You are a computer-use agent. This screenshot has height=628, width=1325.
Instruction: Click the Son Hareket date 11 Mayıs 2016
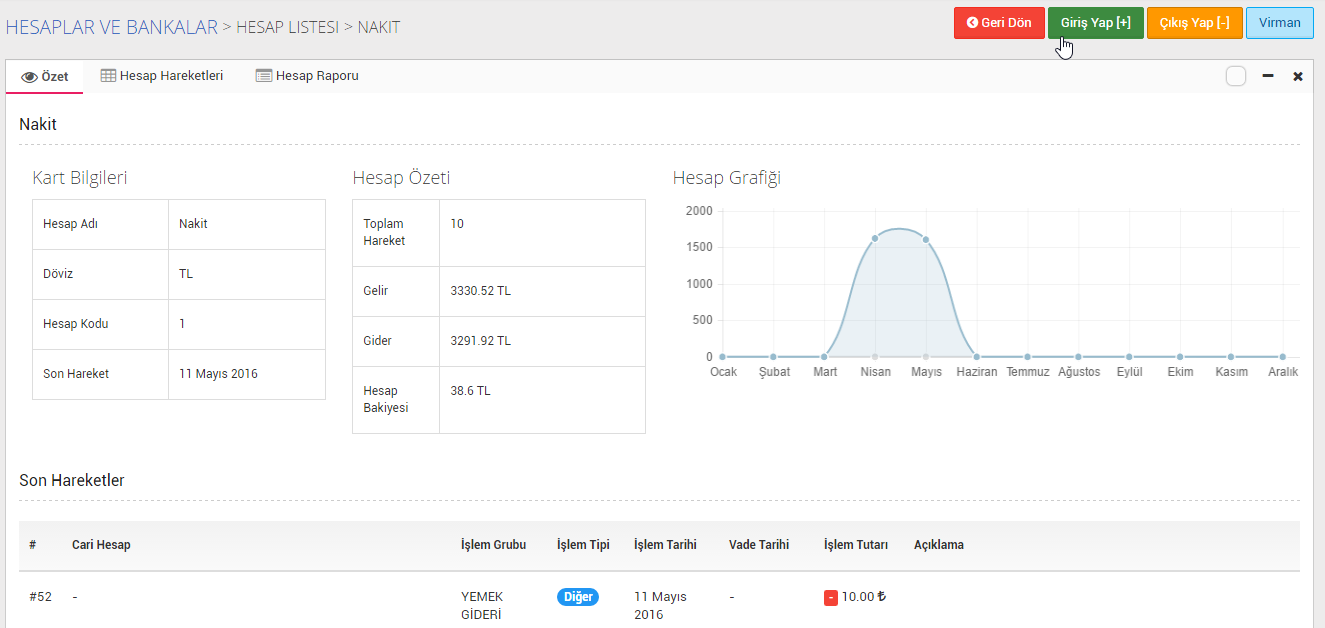tap(218, 374)
